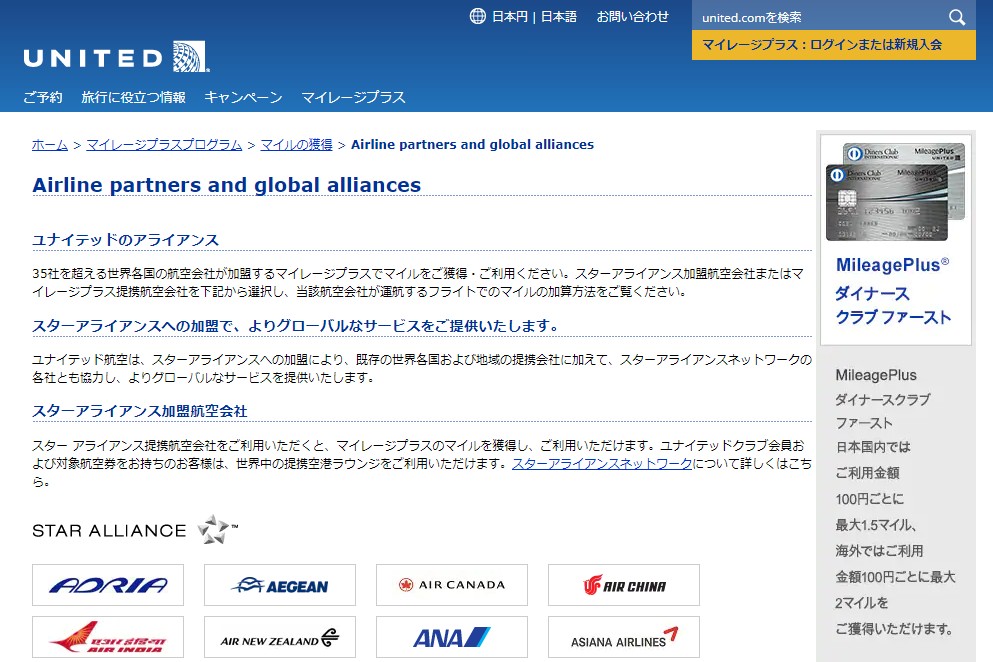This screenshot has width=993, height=662.
Task: Click the MileagePlus login or sign-up button
Action: (833, 45)
